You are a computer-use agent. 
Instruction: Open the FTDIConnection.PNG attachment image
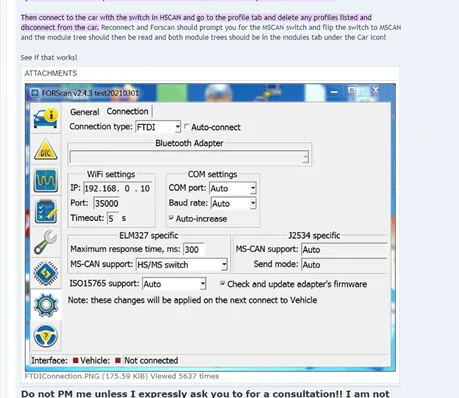pos(210,228)
